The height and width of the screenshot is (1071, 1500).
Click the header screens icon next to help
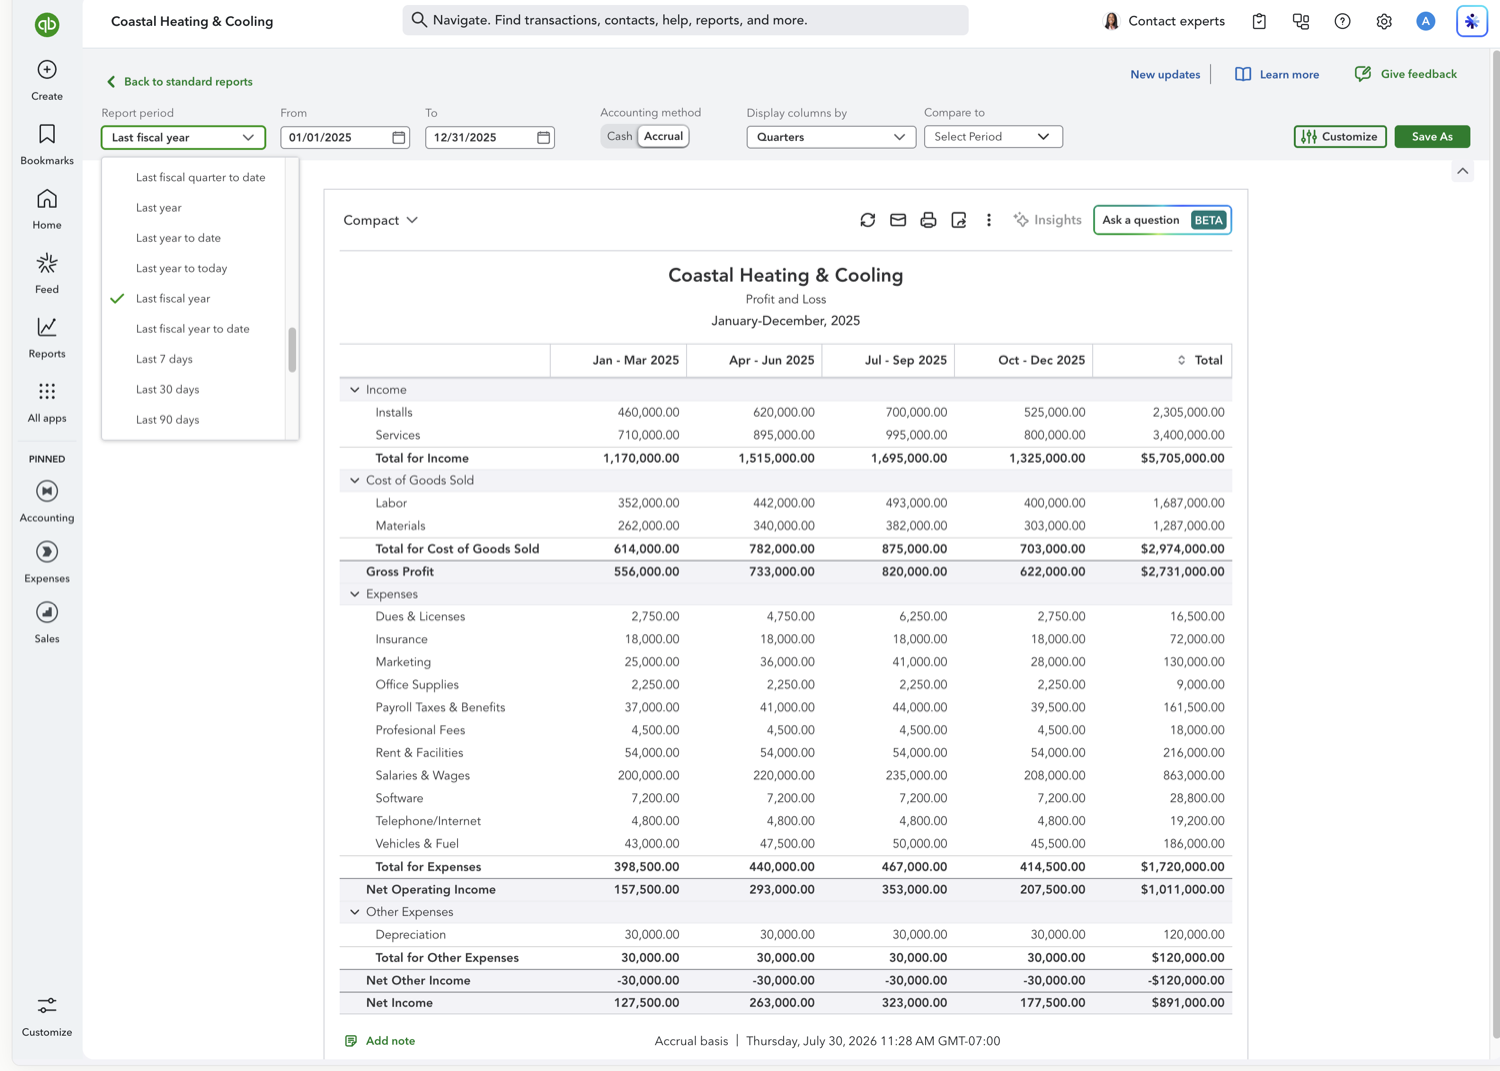[1301, 21]
